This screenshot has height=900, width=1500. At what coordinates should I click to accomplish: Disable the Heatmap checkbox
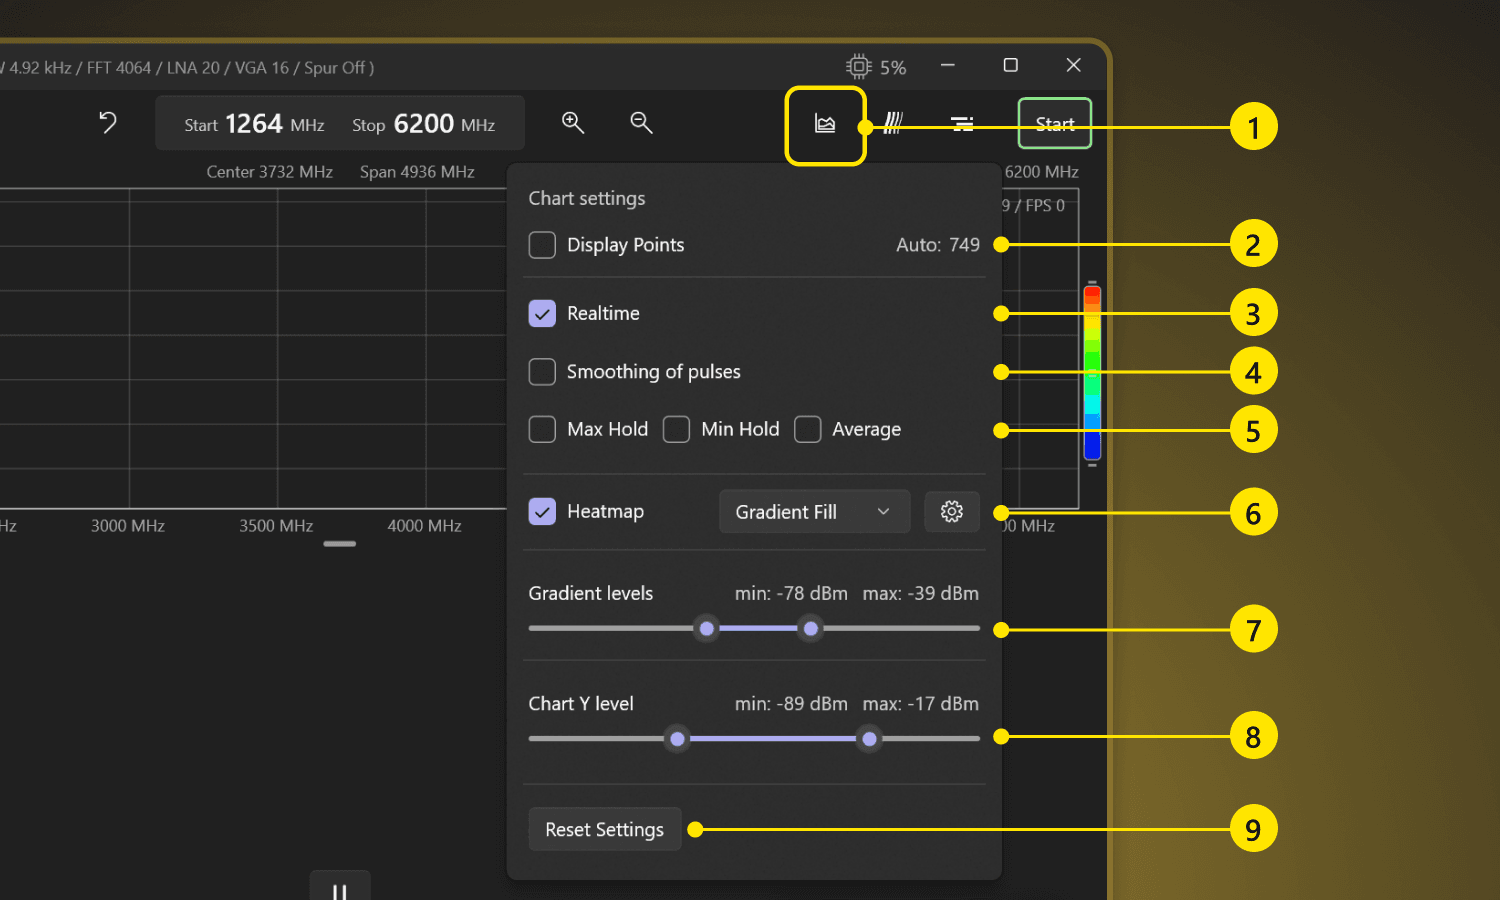point(542,512)
